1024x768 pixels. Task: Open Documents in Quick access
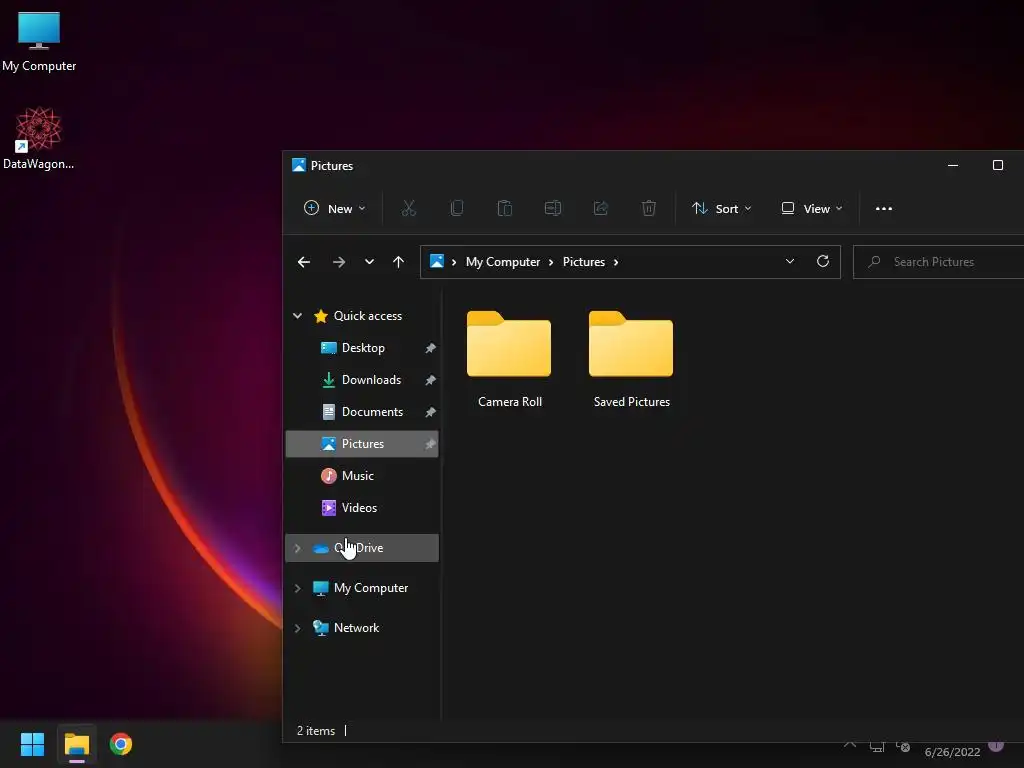pos(372,412)
